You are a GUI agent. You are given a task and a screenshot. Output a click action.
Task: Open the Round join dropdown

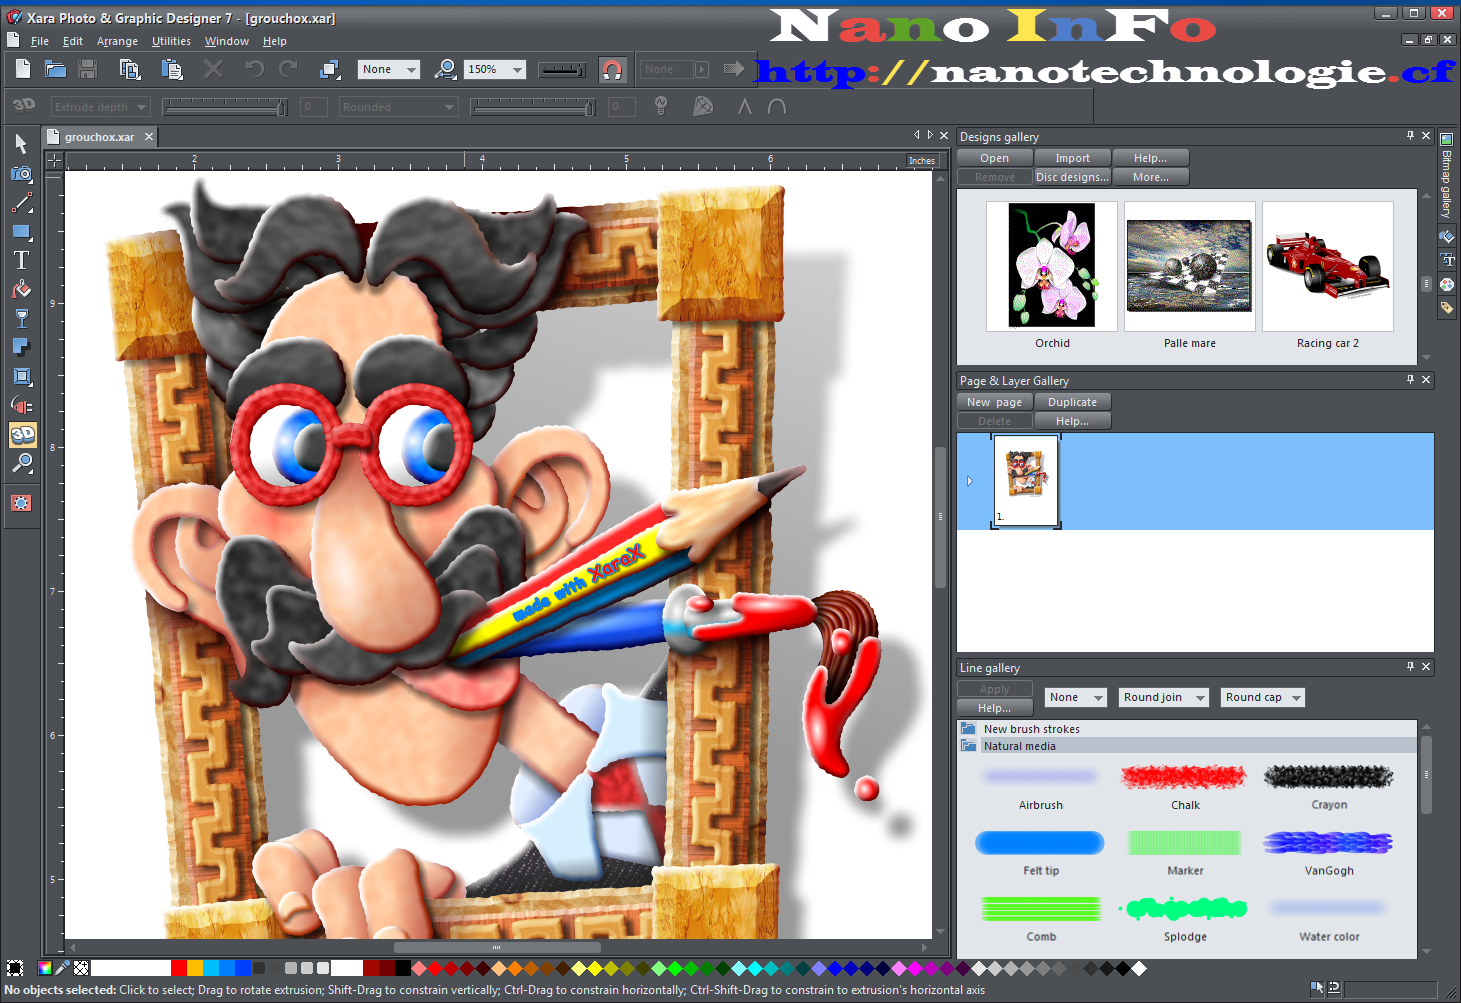point(1164,697)
